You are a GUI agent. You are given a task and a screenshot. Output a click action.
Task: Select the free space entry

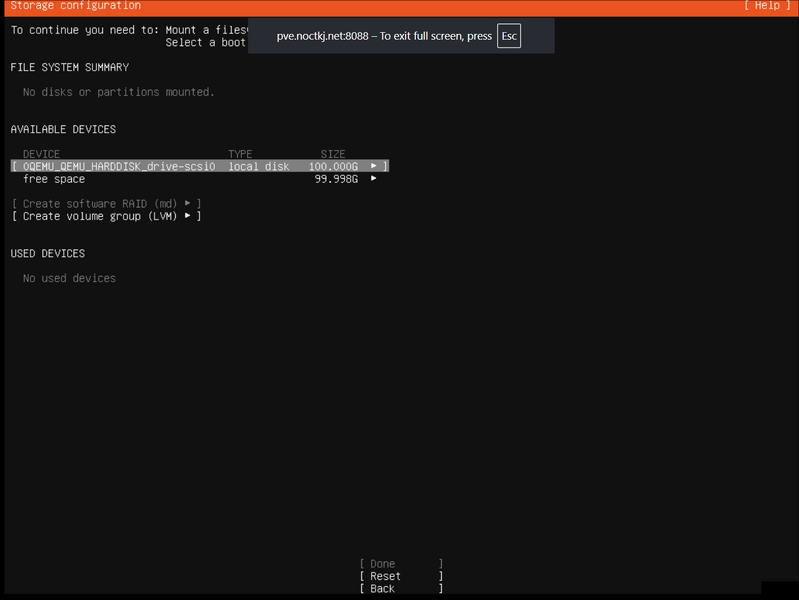tap(54, 179)
